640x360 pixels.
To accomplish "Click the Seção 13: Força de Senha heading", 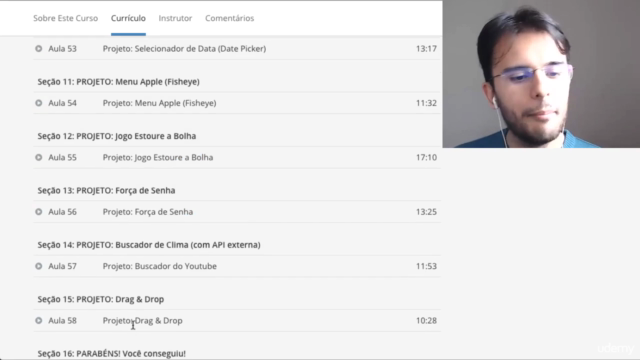I will (106, 190).
